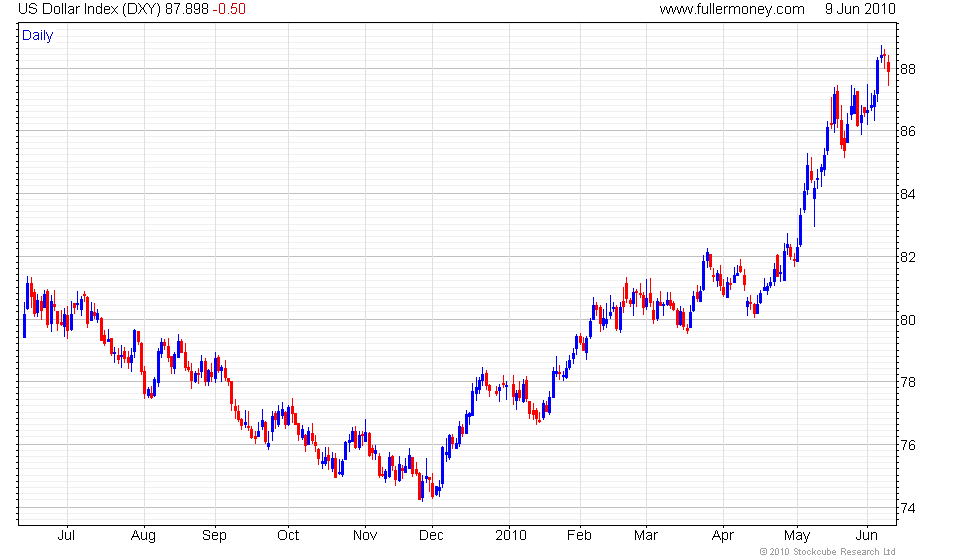The height and width of the screenshot is (560, 980).
Task: Click the 'Dec' label on the time axis
Action: (431, 536)
